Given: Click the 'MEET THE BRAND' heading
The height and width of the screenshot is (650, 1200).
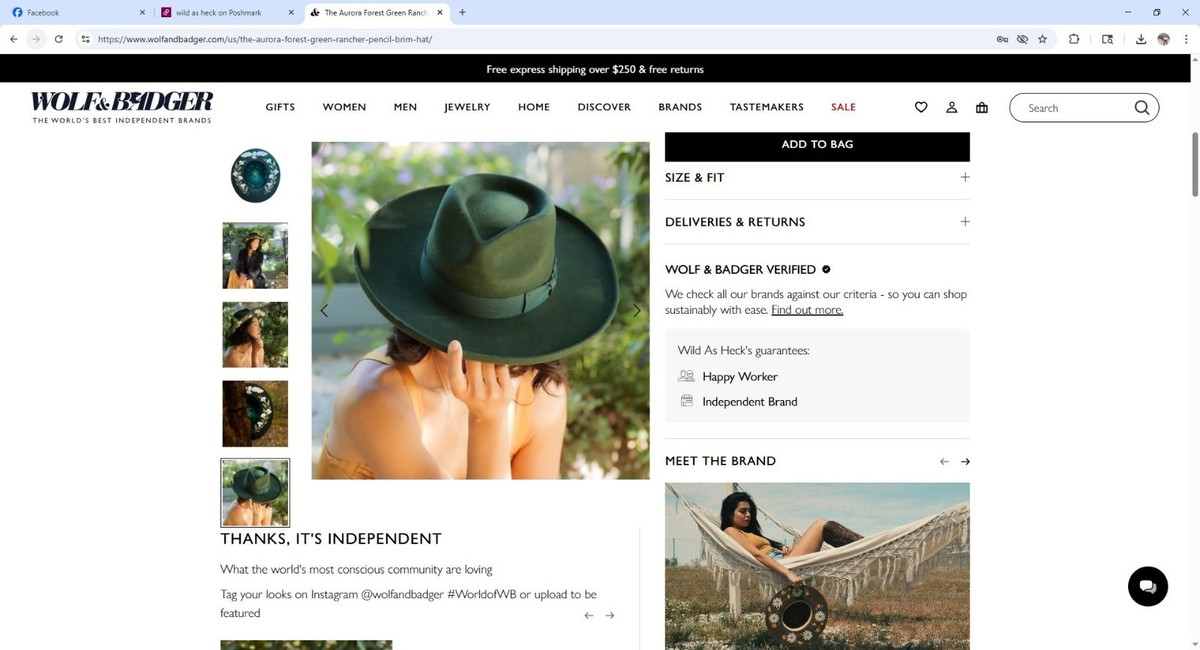Looking at the screenshot, I should pyautogui.click(x=720, y=461).
